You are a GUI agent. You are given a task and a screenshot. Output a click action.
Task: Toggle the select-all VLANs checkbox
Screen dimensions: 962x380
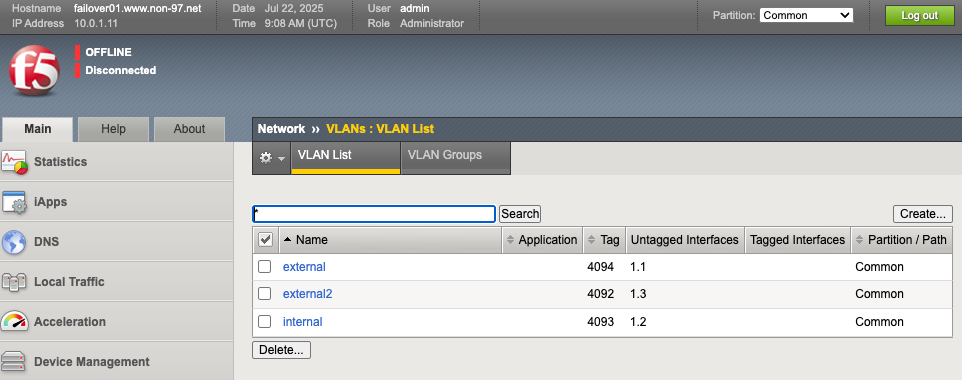click(x=266, y=239)
